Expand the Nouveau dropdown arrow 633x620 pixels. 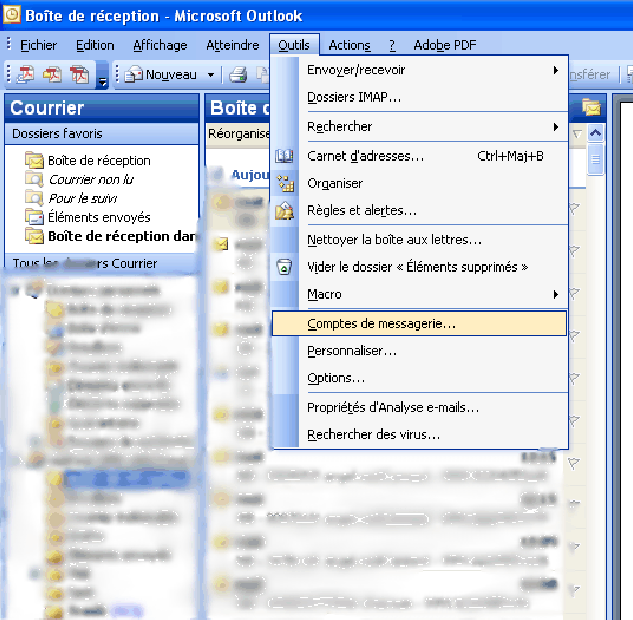211,75
